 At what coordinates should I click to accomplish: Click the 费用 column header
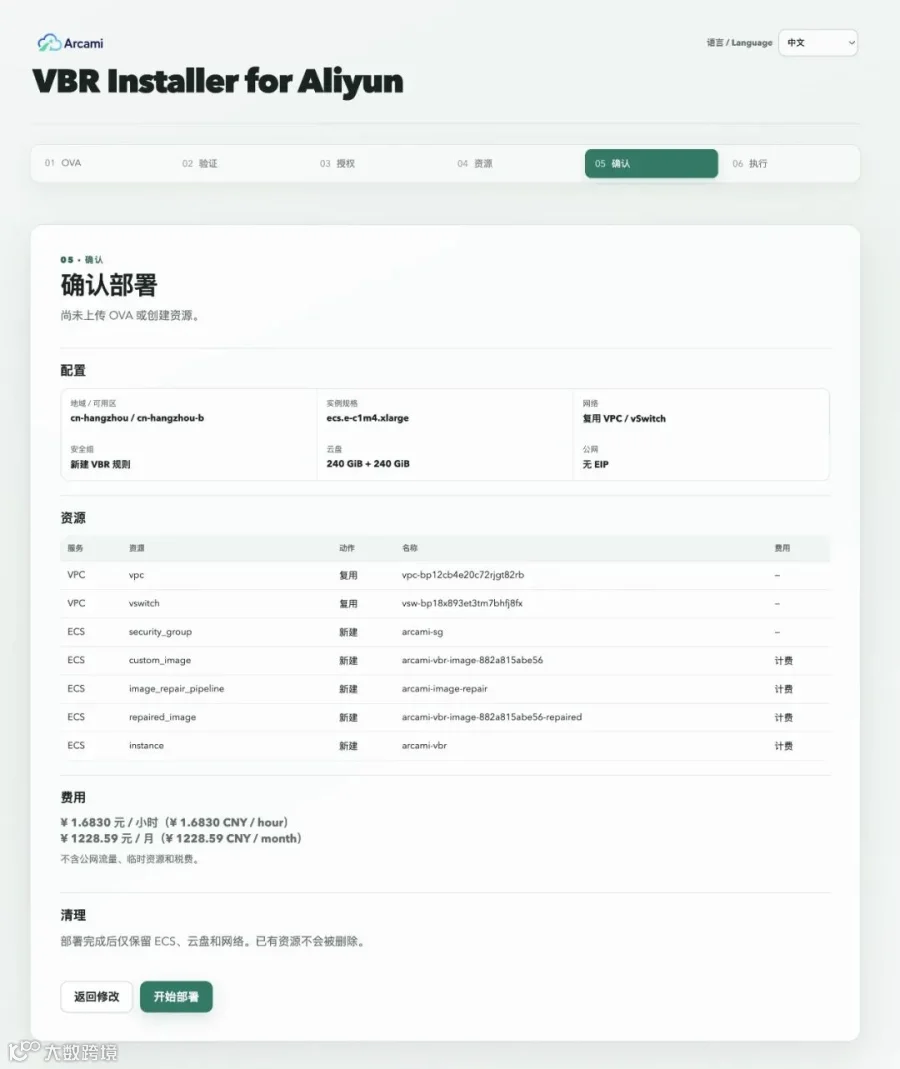782,548
